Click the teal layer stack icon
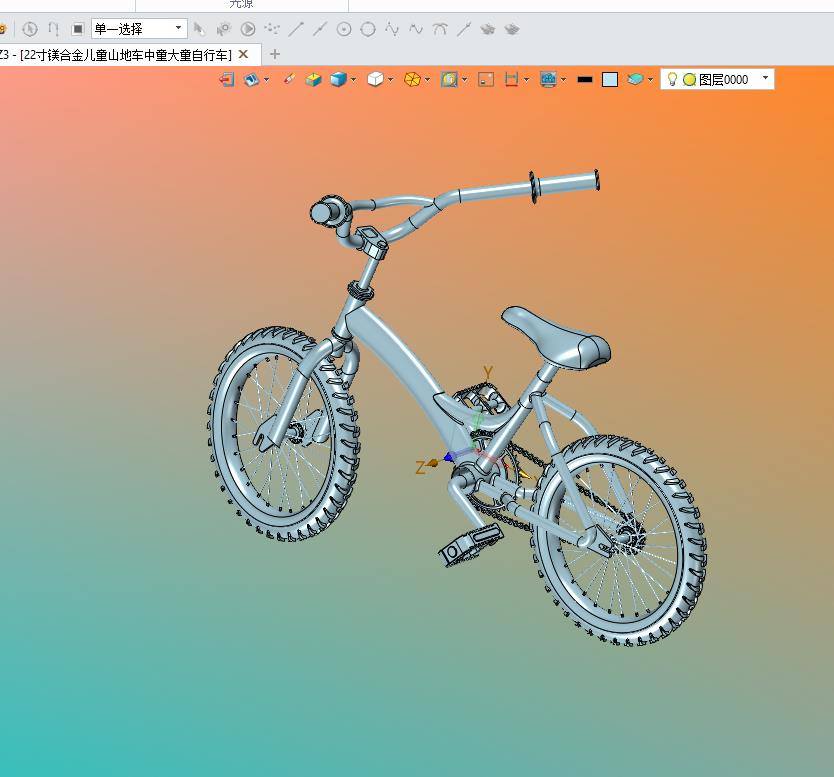The height and width of the screenshot is (777, 834). (x=635, y=80)
